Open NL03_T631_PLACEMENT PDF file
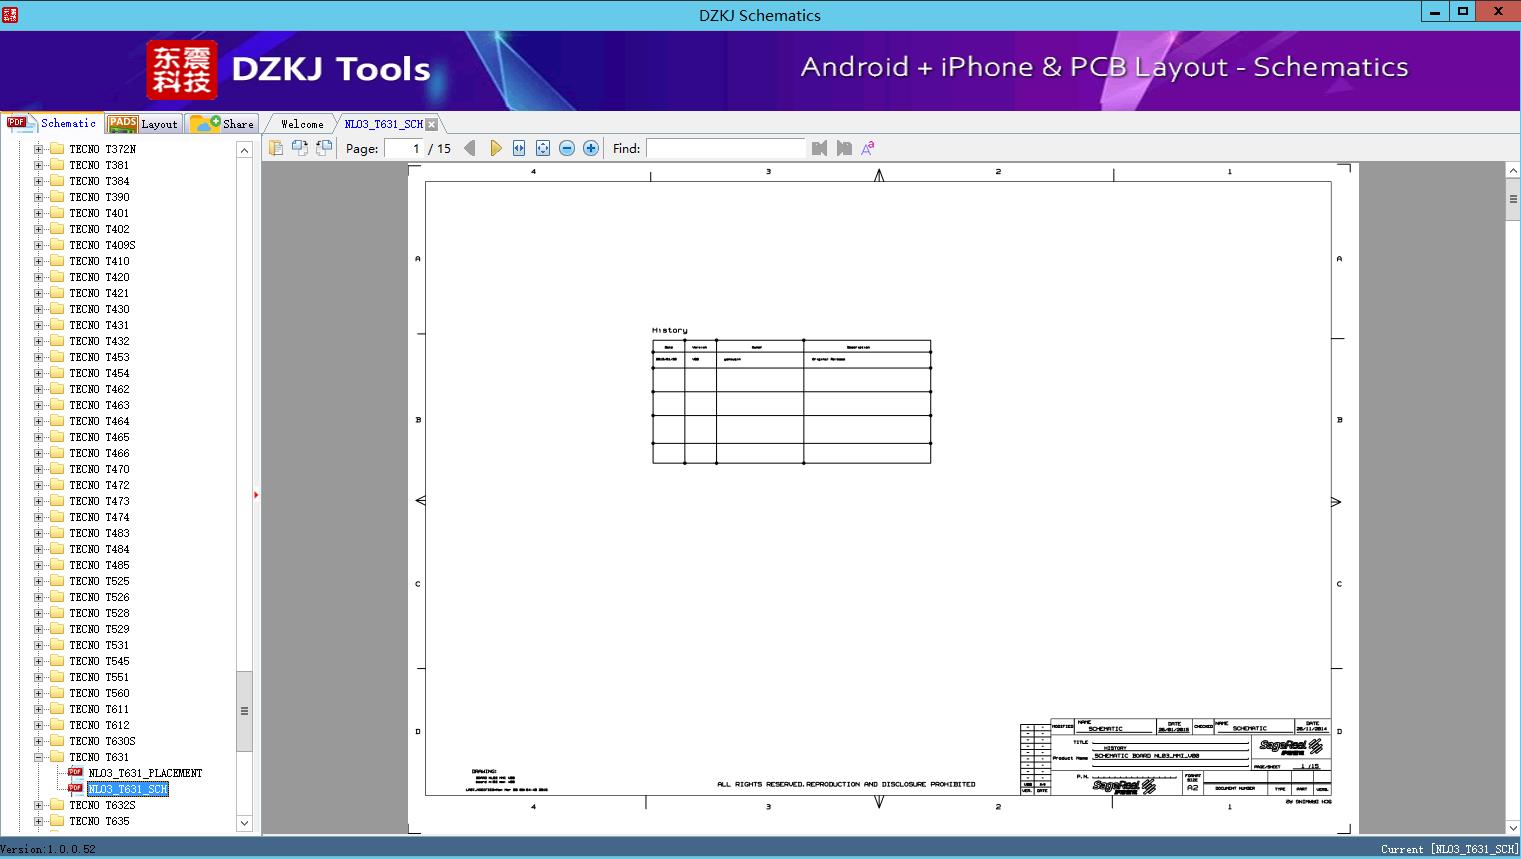 tap(145, 773)
